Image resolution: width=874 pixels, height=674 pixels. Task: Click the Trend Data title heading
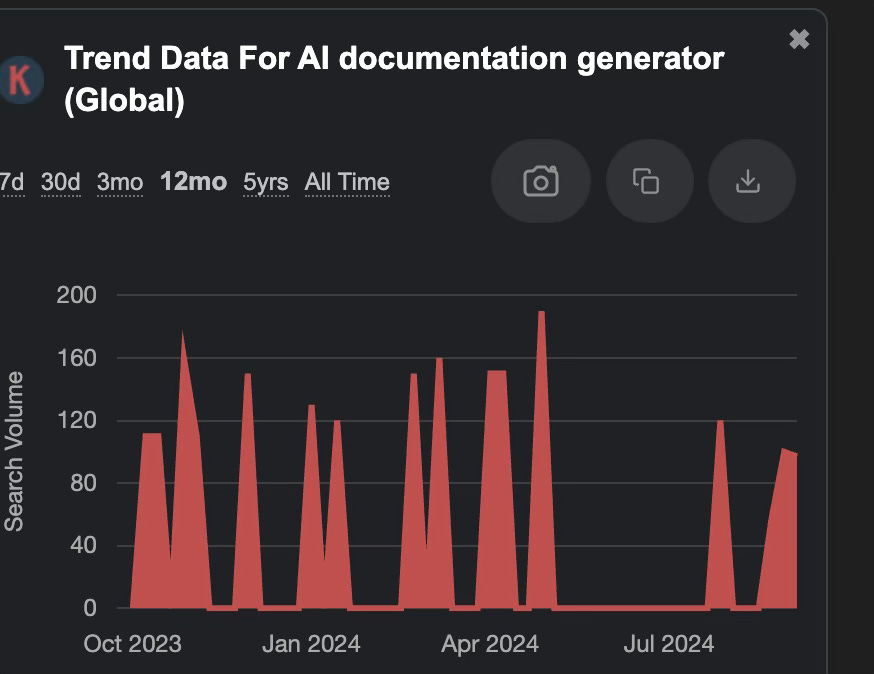tap(394, 79)
